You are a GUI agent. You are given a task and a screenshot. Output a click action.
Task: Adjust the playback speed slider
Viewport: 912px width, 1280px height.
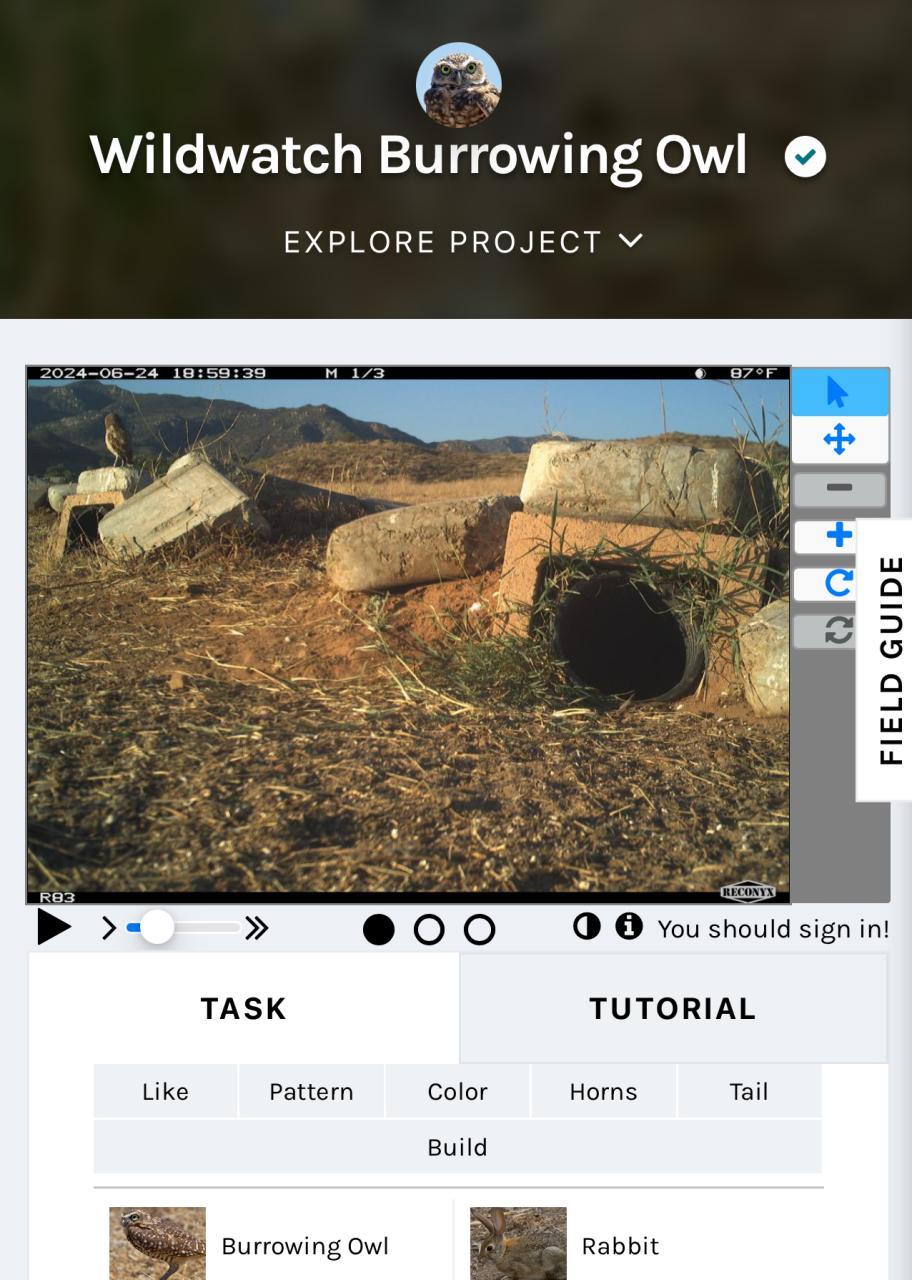coord(183,928)
